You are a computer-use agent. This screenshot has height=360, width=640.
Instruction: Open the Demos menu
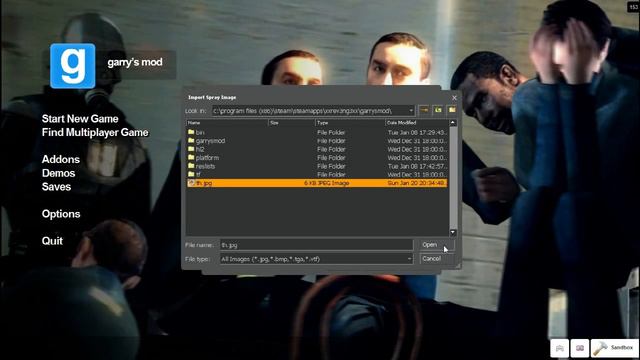pos(58,173)
